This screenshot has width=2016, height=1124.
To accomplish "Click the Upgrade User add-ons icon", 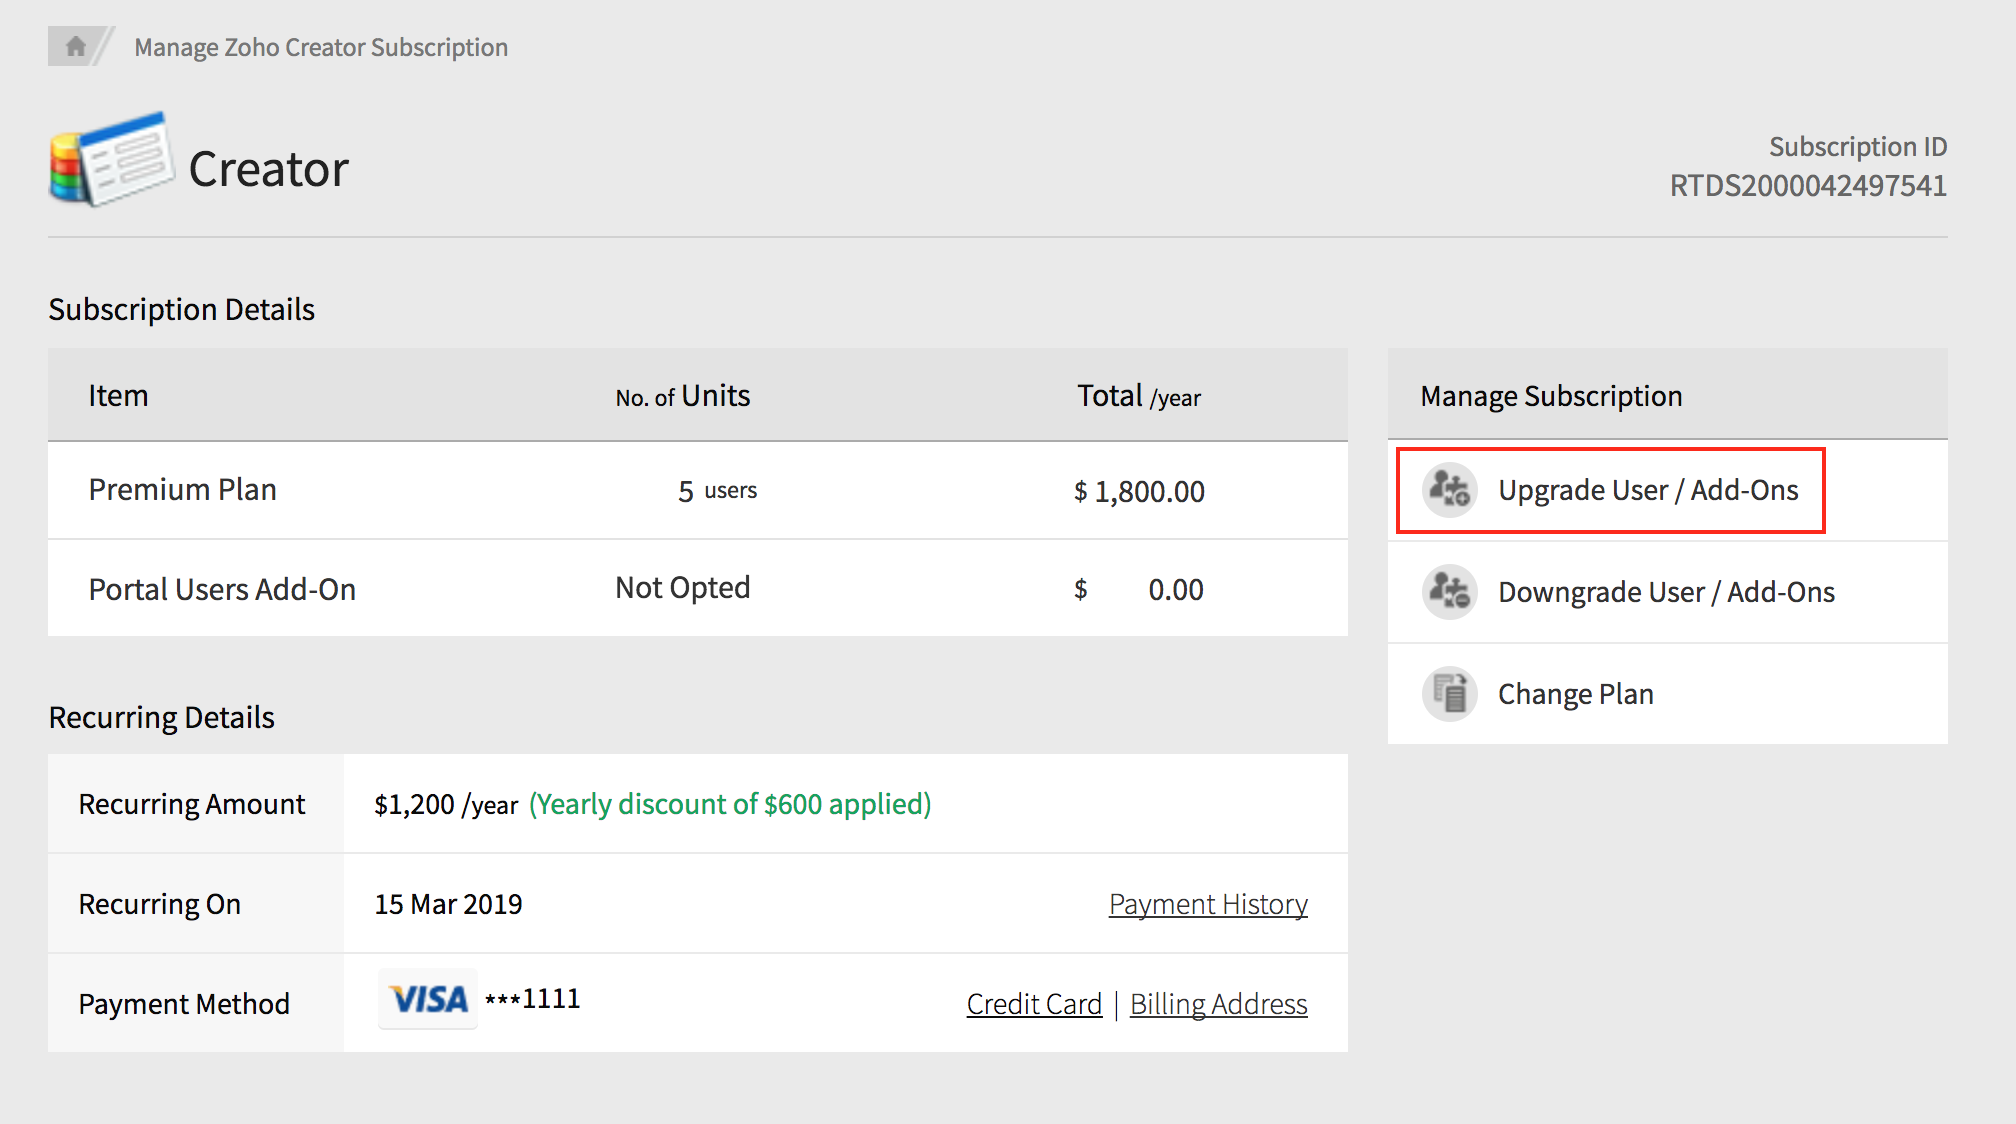I will click(1449, 490).
